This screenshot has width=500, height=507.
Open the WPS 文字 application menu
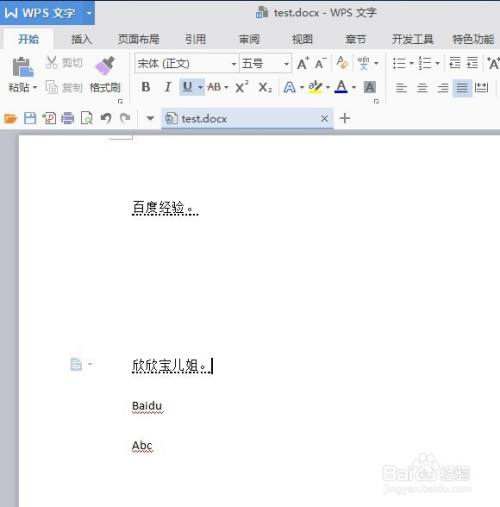[47, 13]
